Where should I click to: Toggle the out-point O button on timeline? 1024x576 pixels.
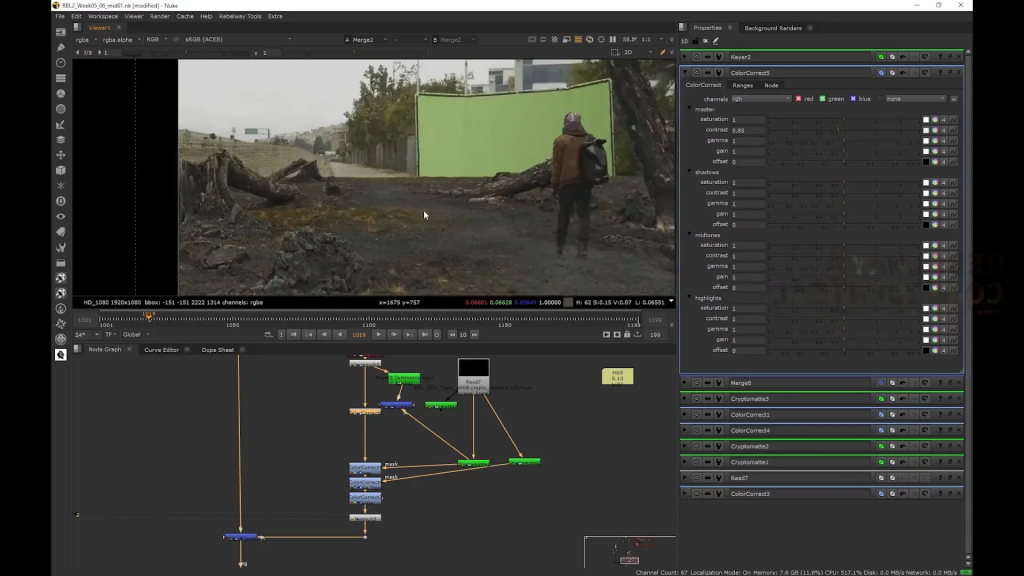pyautogui.click(x=437, y=334)
